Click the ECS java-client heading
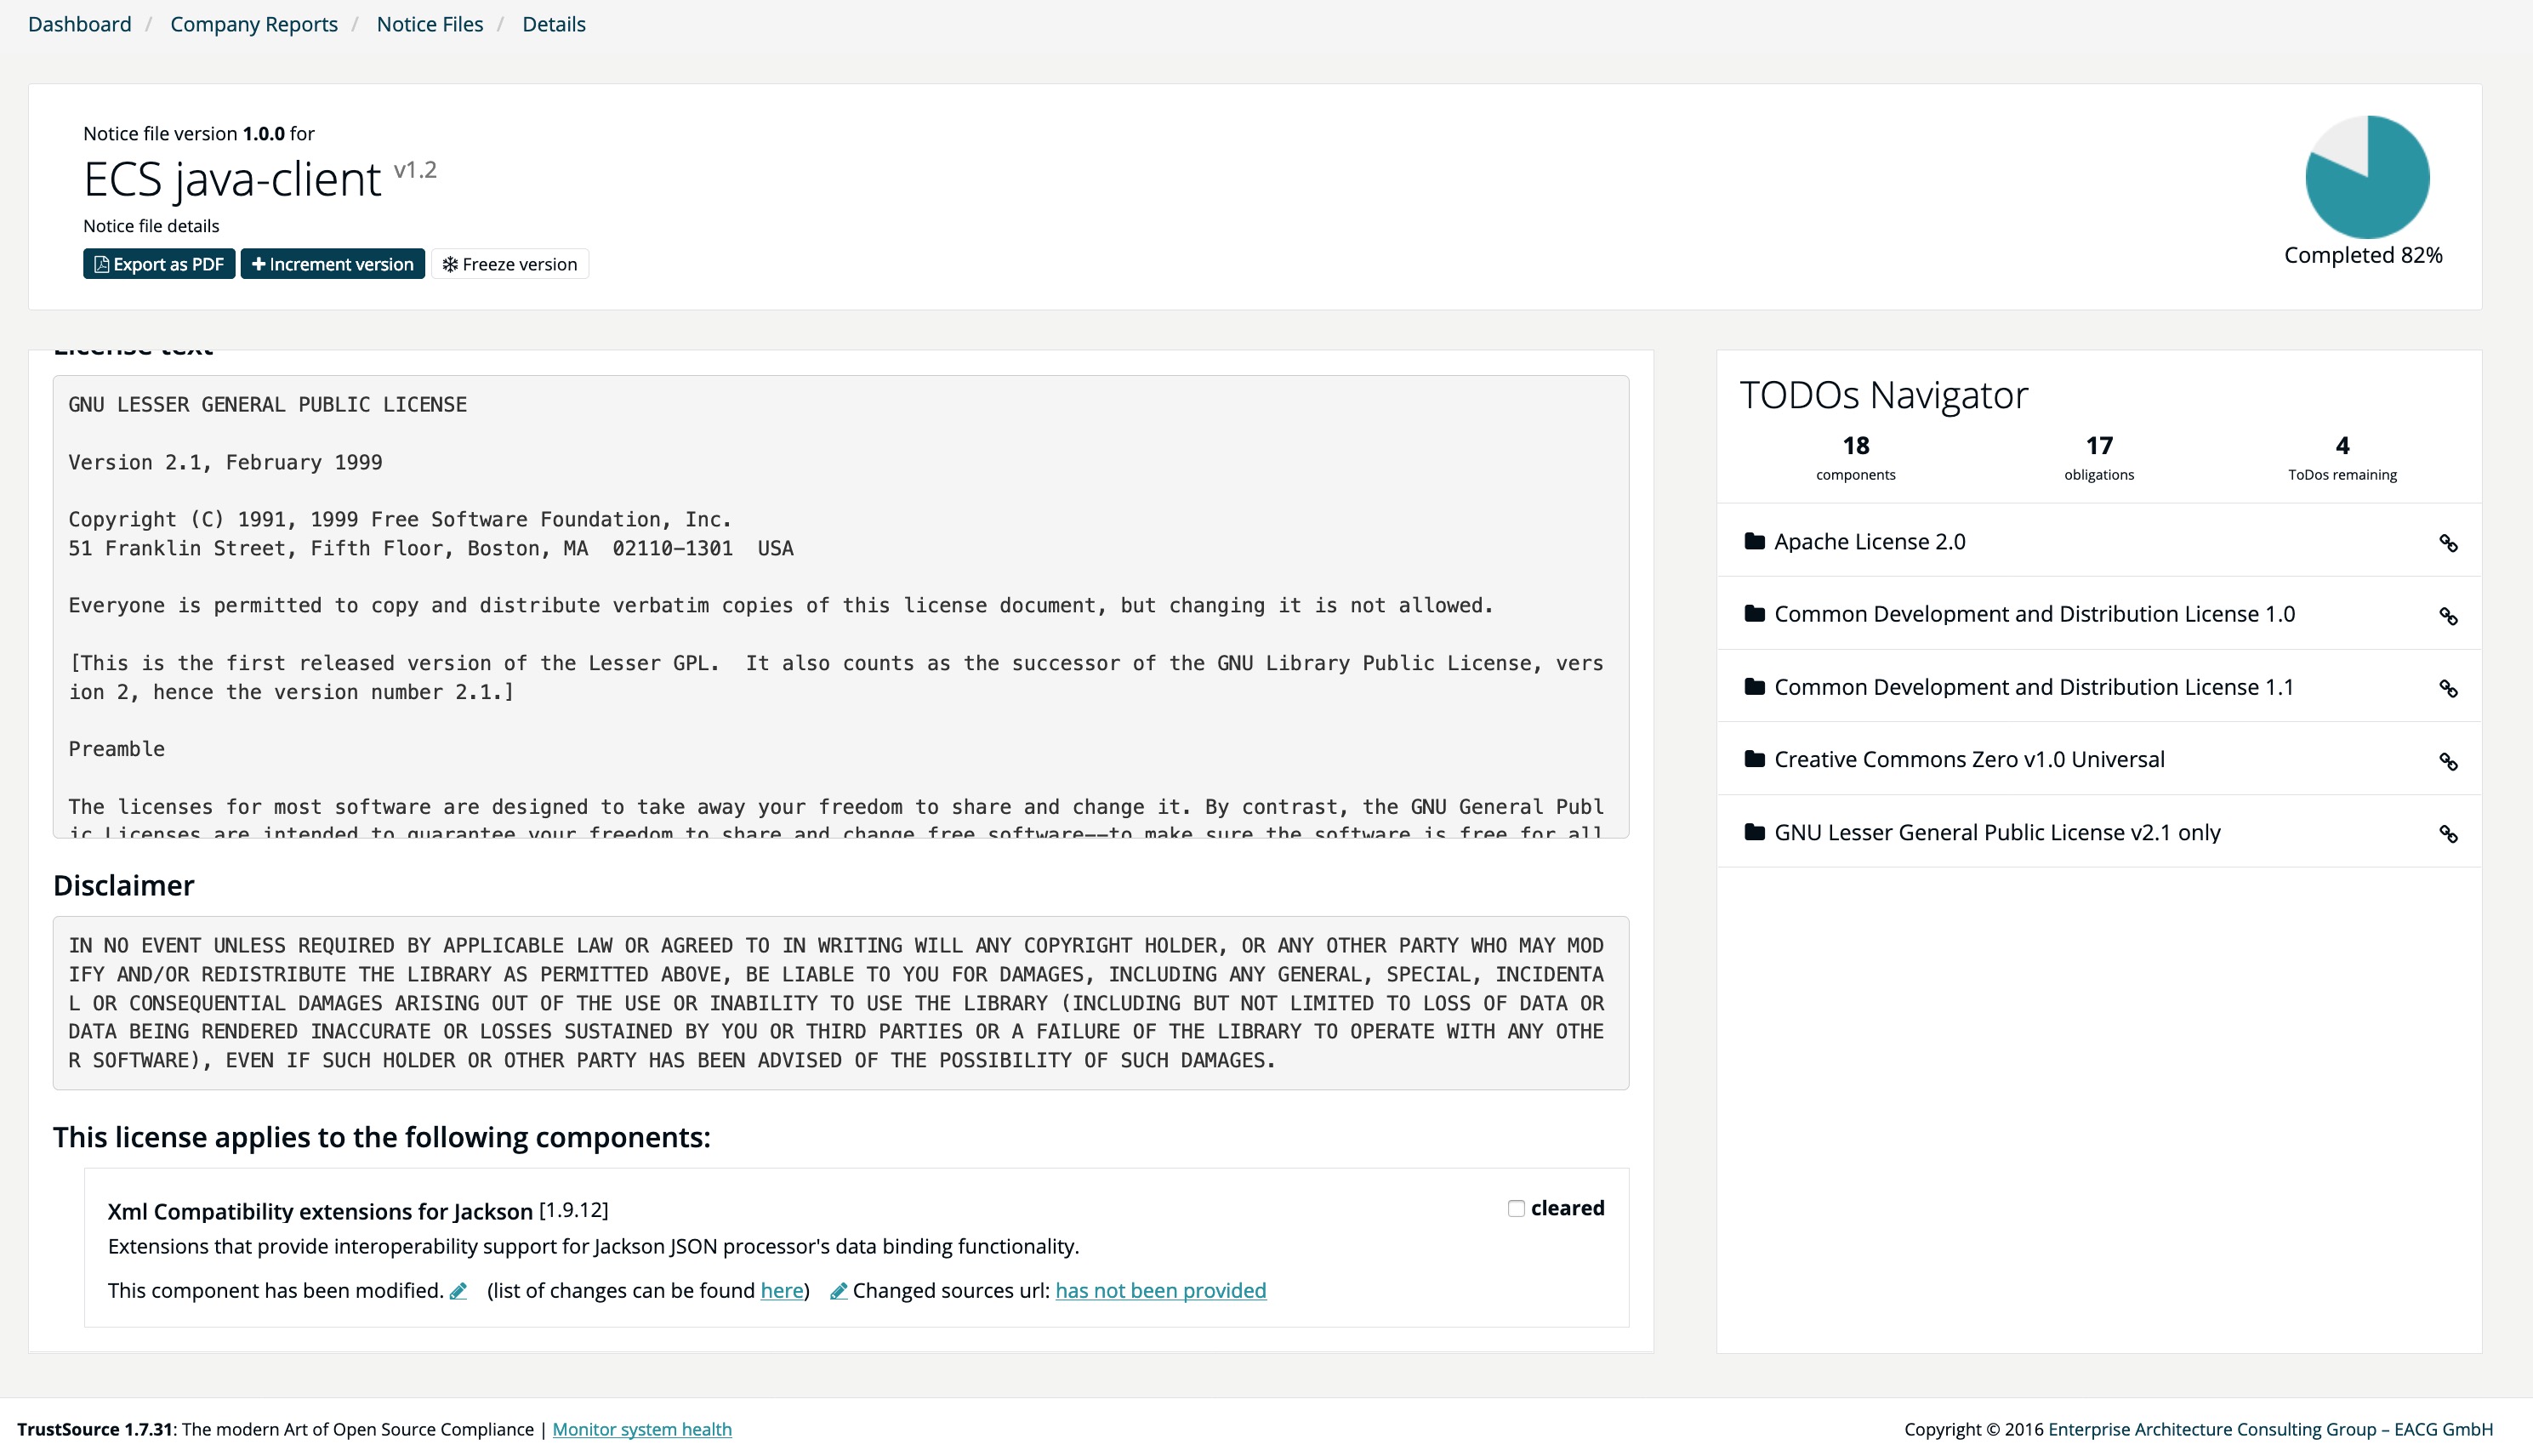The height and width of the screenshot is (1456, 2533). click(232, 180)
